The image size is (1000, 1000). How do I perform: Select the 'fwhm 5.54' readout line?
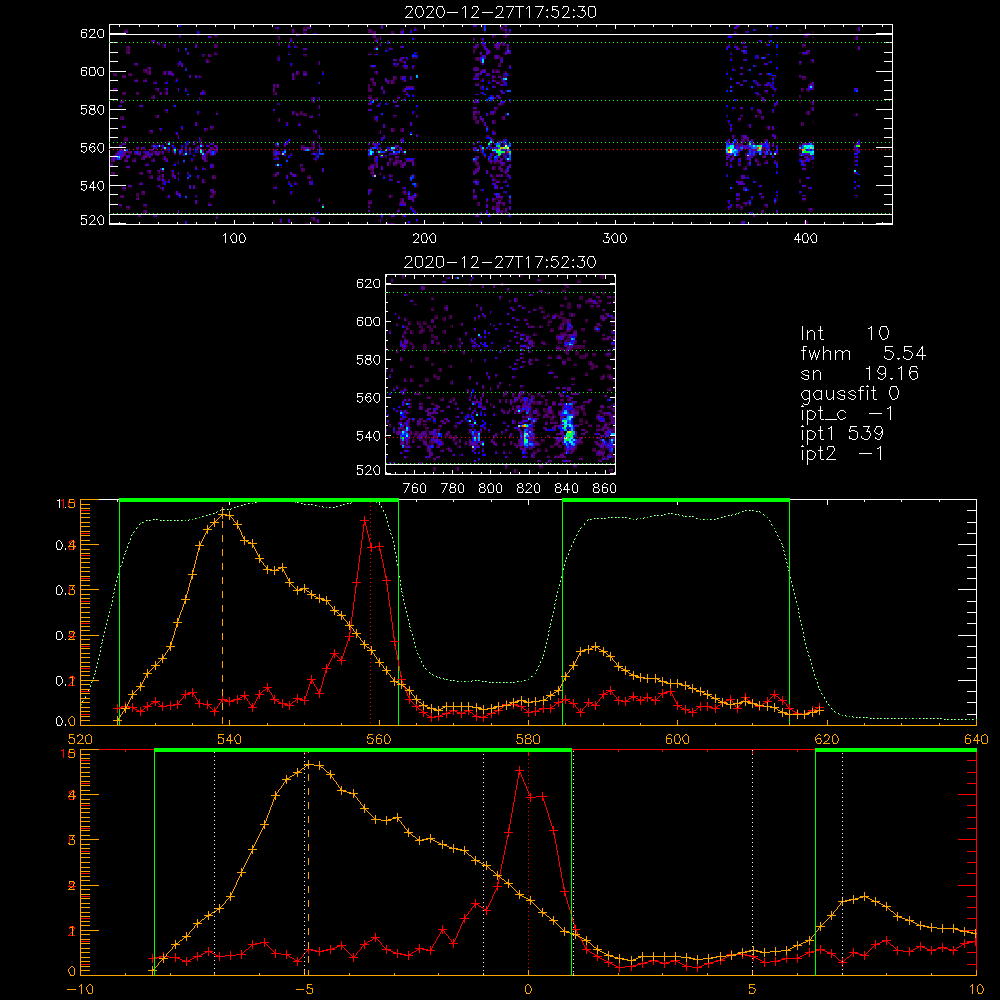point(863,353)
